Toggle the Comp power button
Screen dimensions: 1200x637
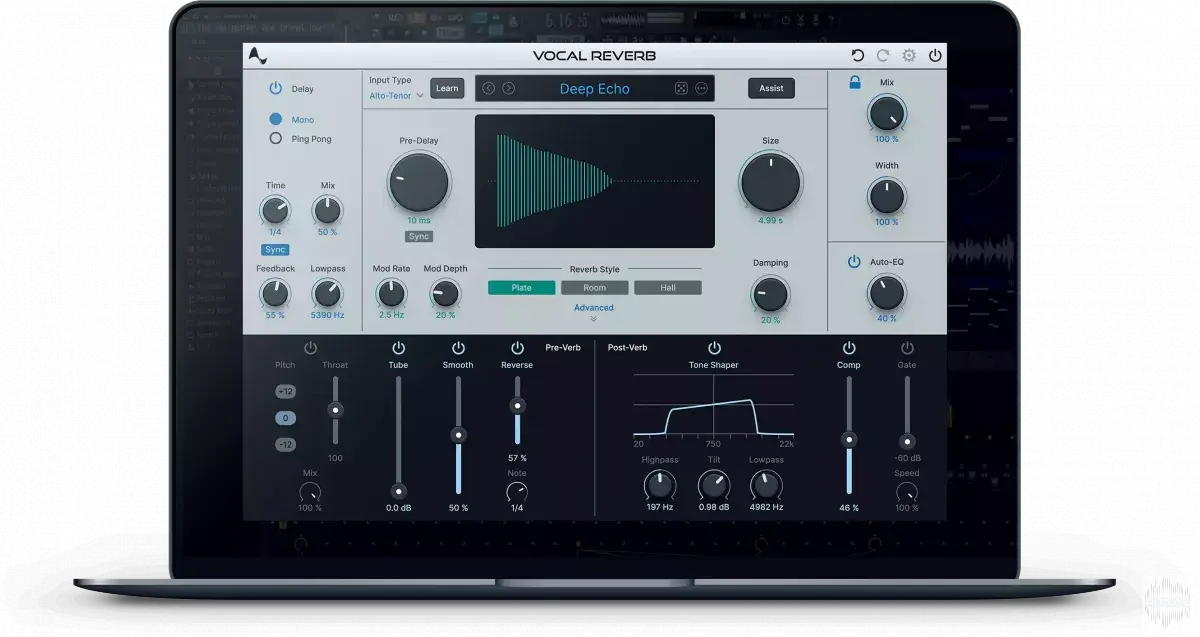click(849, 348)
